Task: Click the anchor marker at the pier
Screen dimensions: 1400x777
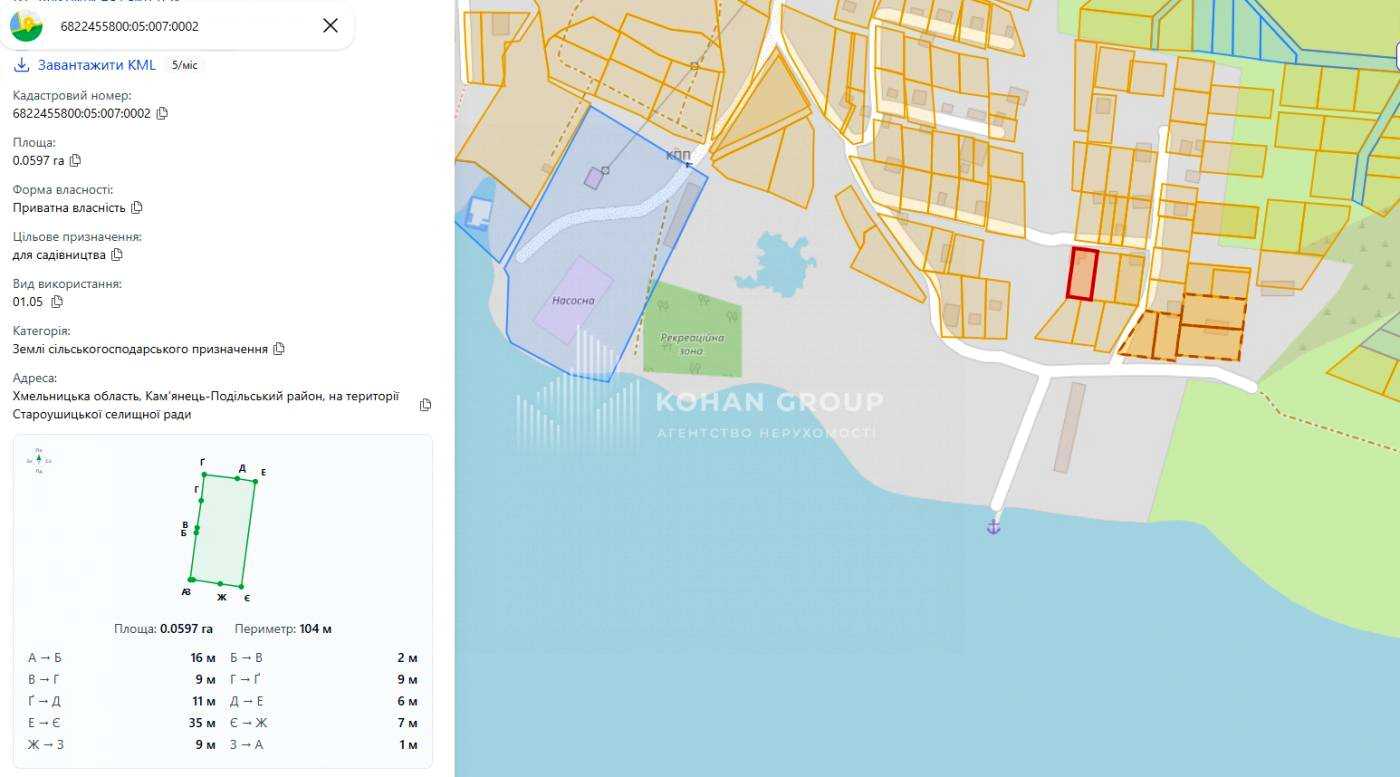Action: pos(993,526)
